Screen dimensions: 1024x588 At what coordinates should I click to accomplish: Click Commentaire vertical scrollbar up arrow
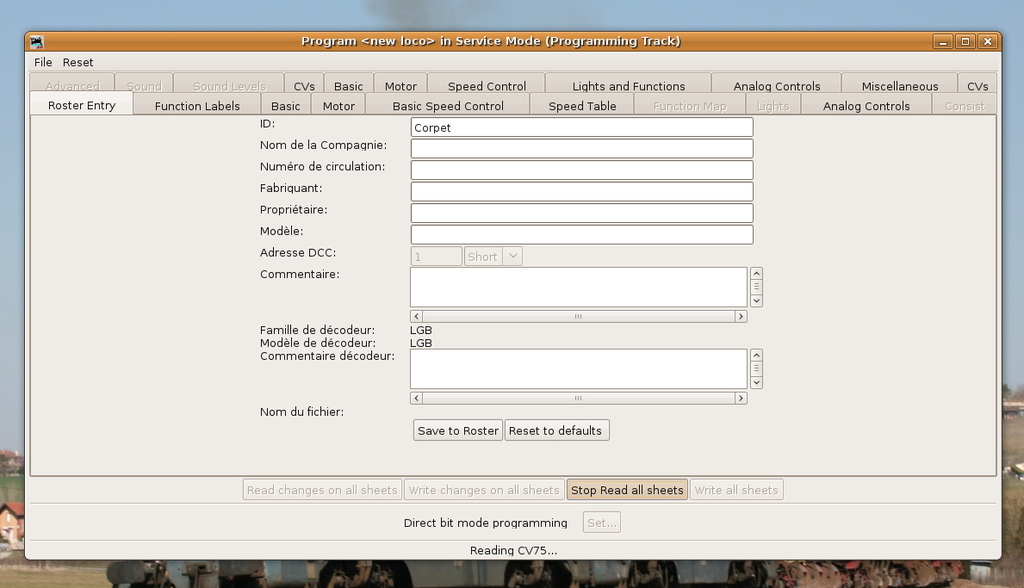pos(756,273)
